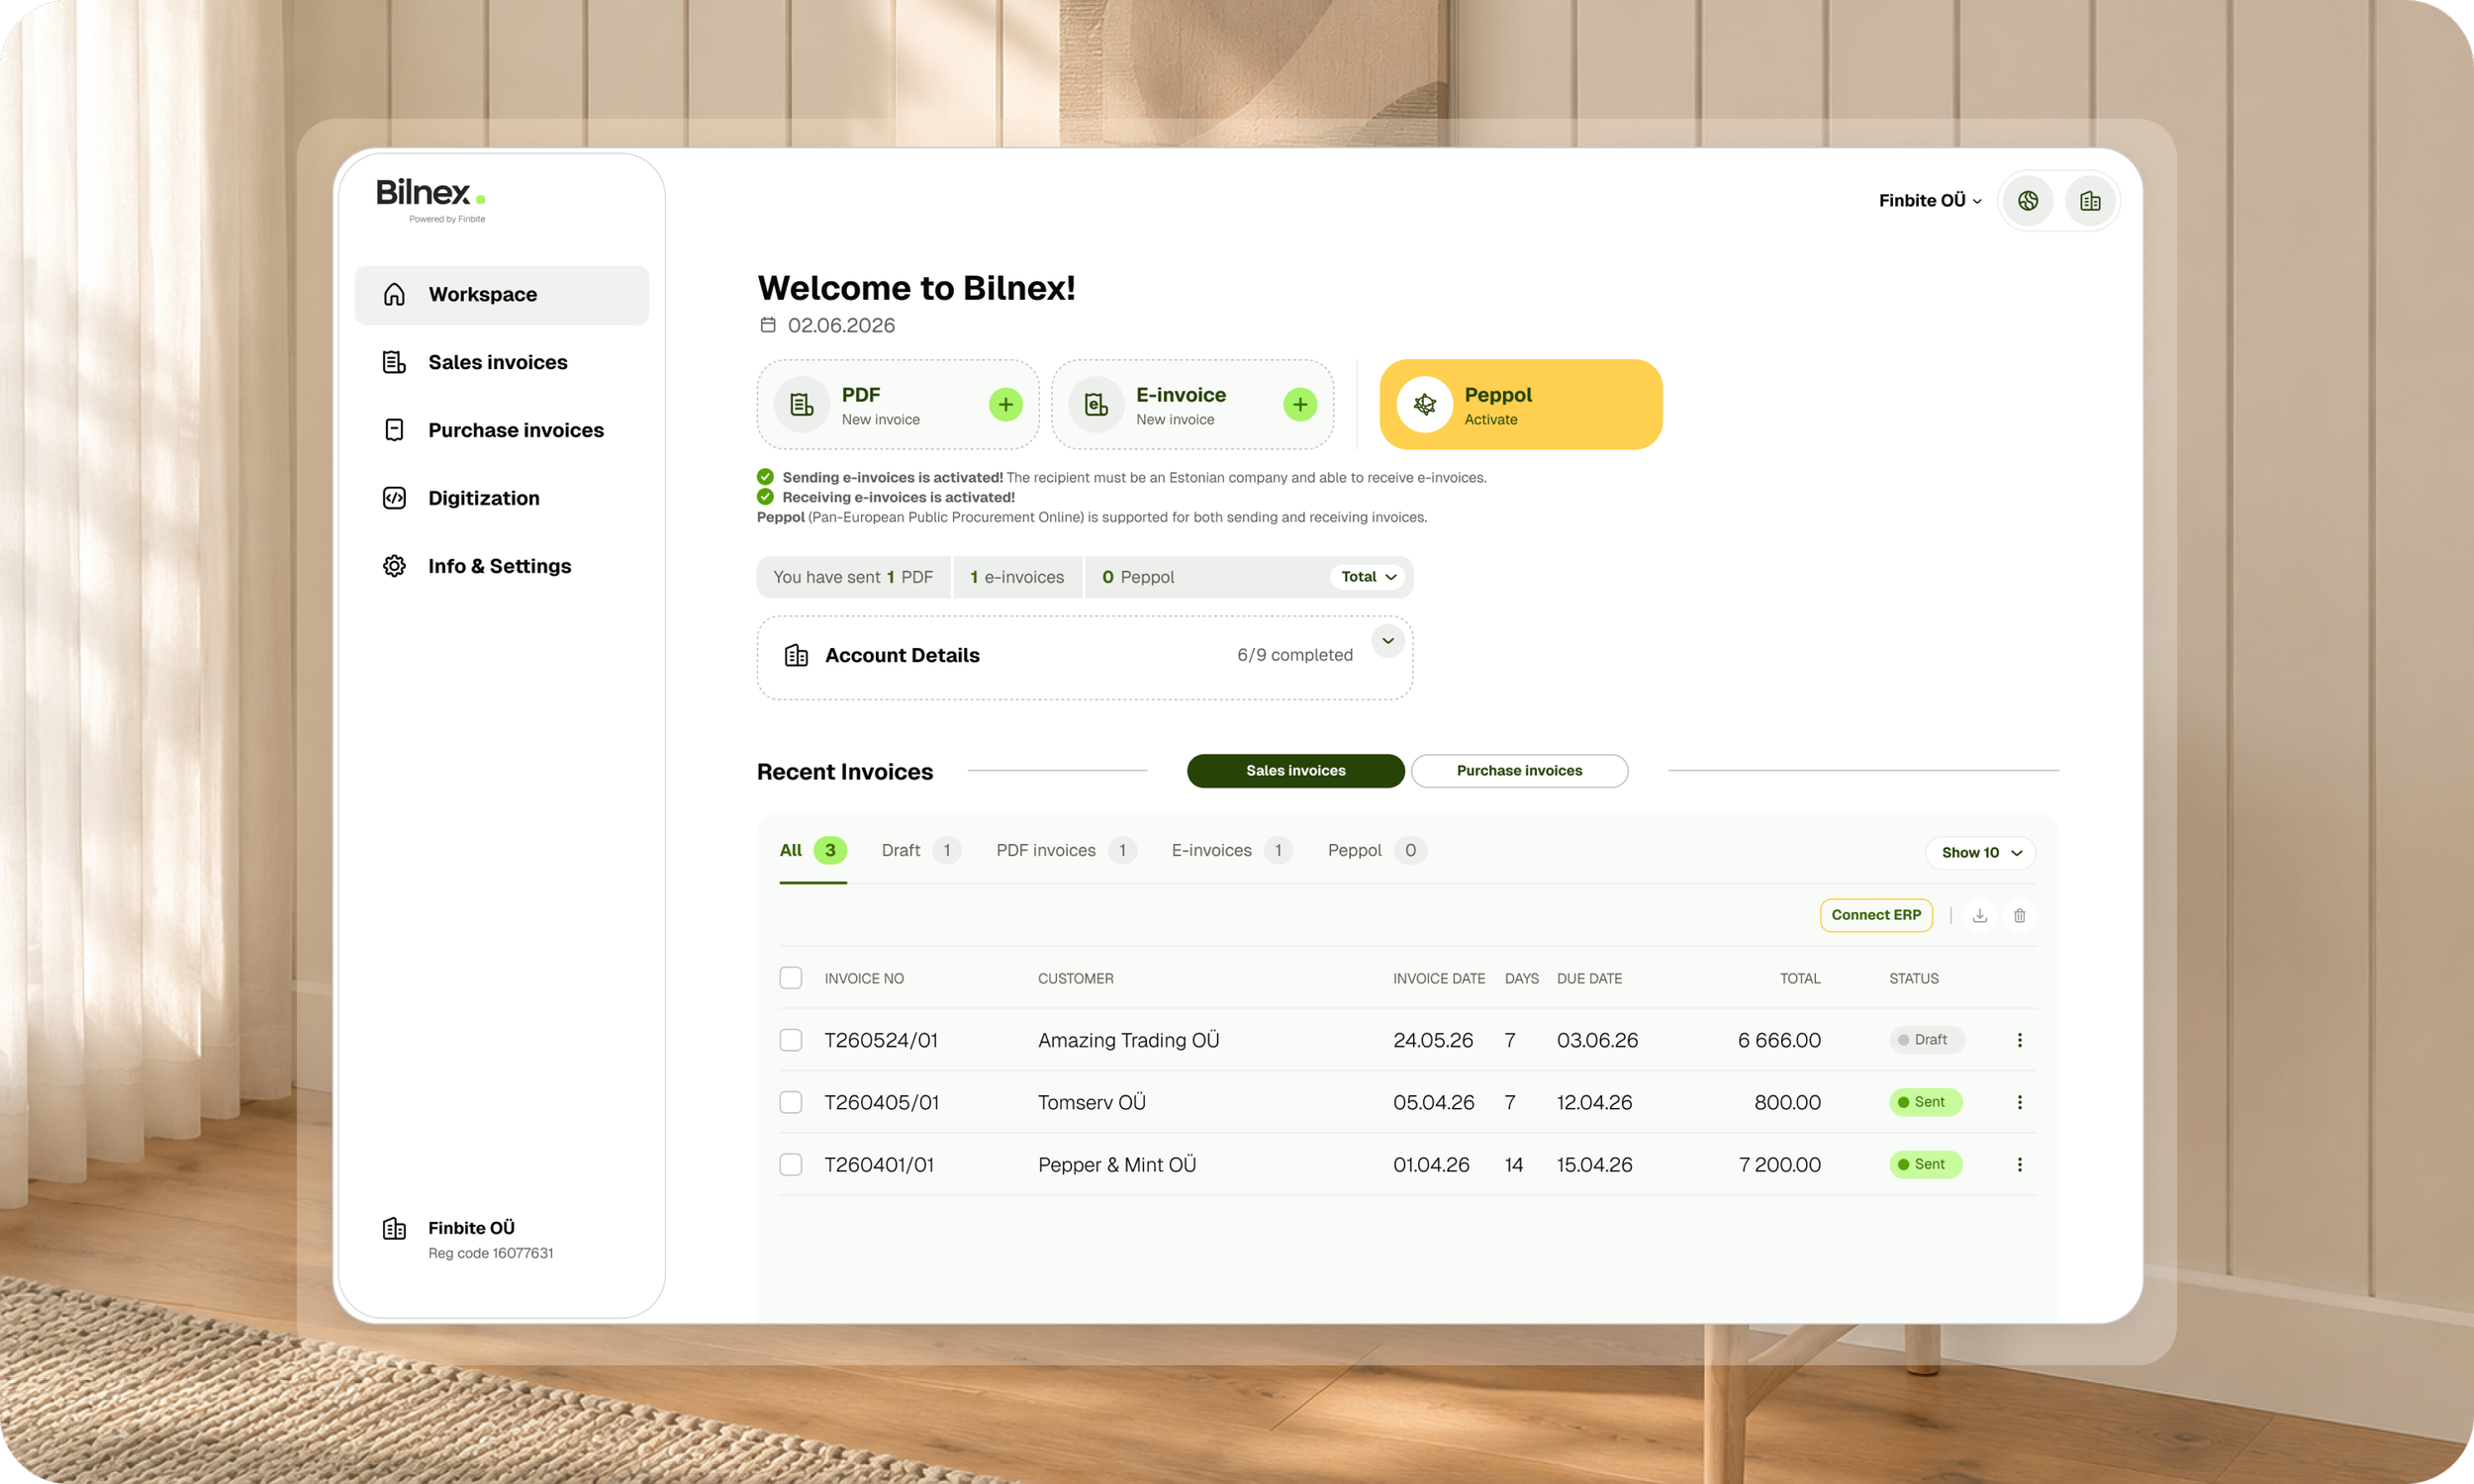Click the E-invoice document icon on card
Viewport: 2474px width, 1484px height.
point(1096,404)
